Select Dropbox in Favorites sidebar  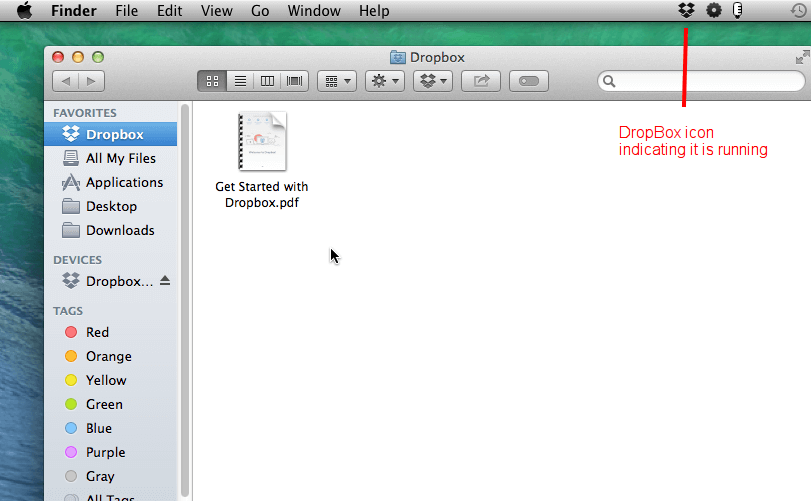tap(111, 134)
